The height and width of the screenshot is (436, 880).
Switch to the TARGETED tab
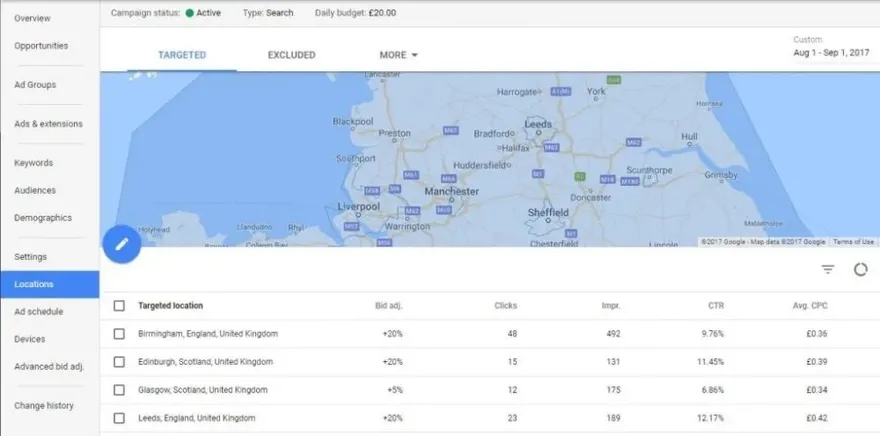tap(182, 55)
